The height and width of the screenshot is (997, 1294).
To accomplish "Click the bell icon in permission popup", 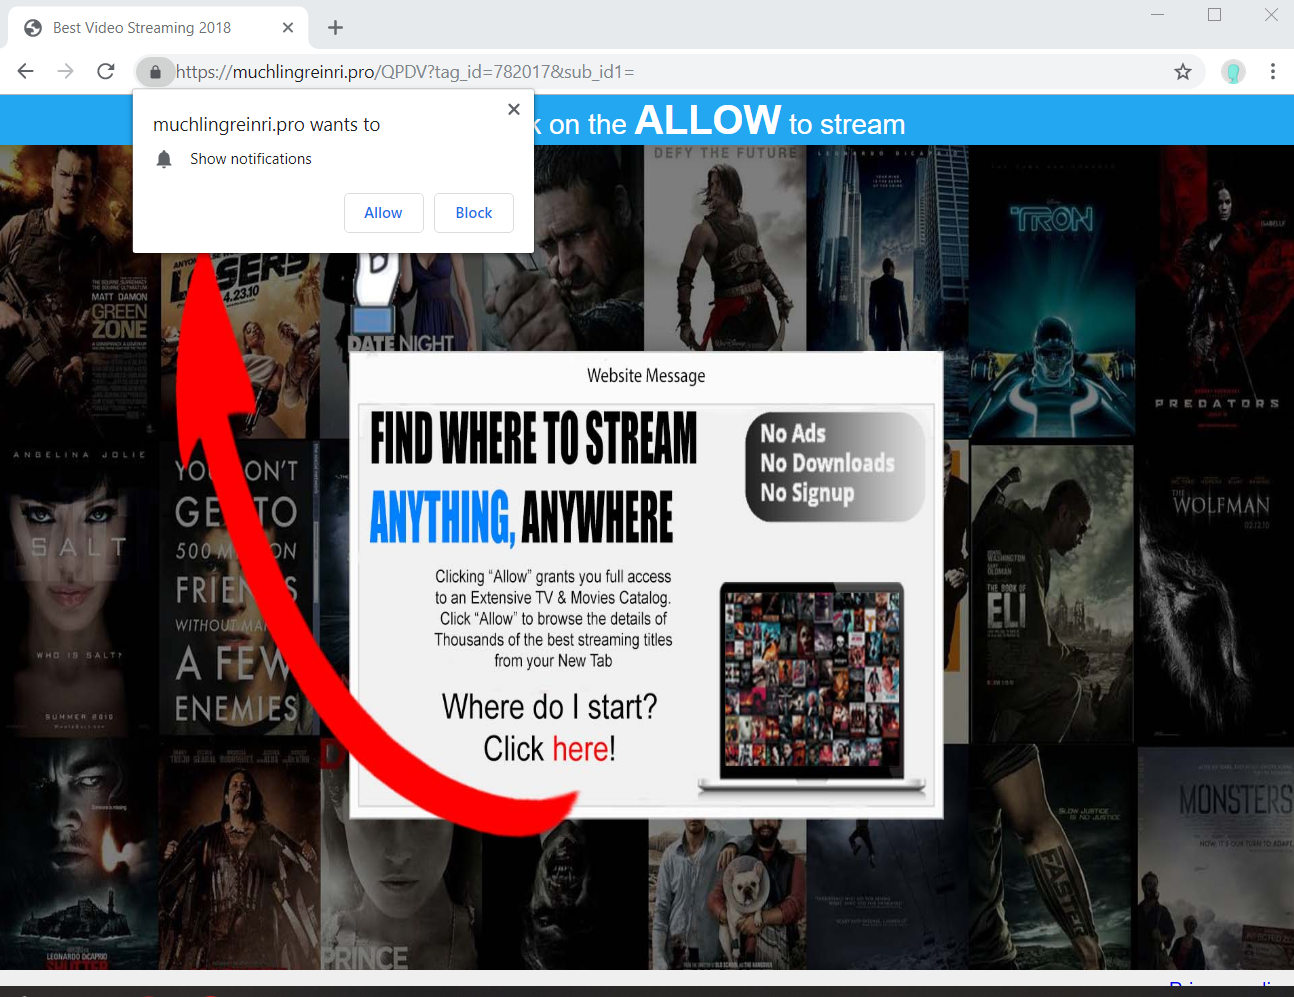I will 165,159.
